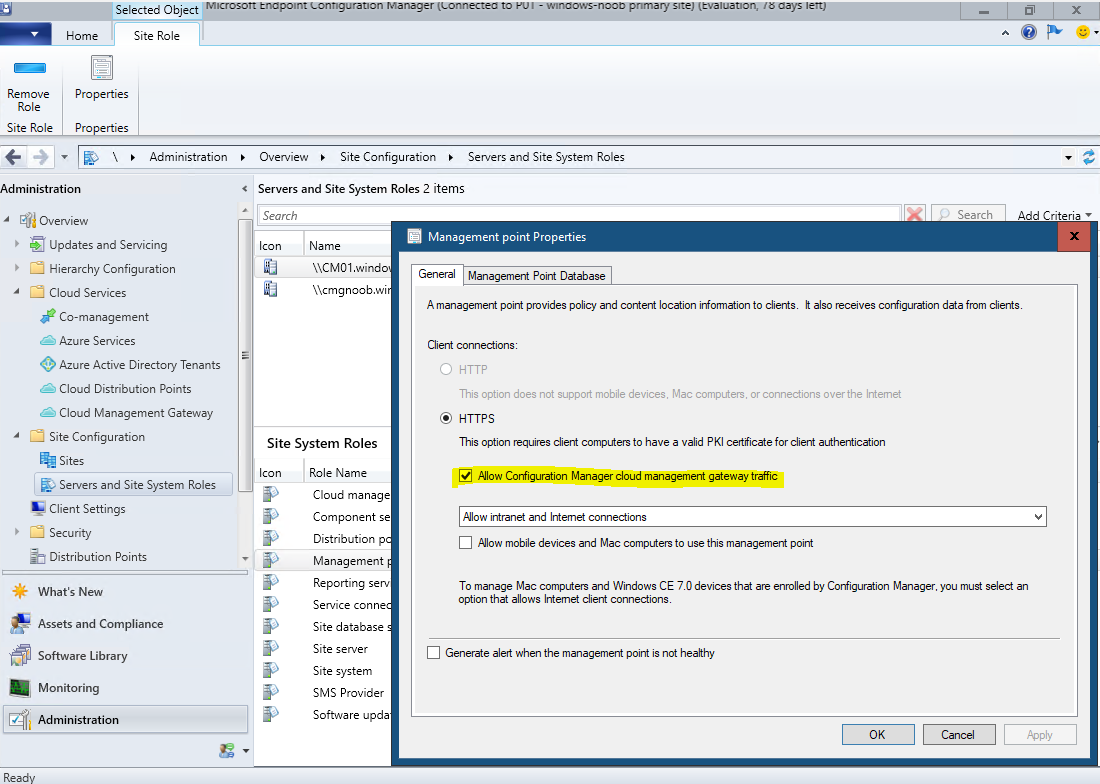Open help with the question mark icon

(x=1028, y=32)
